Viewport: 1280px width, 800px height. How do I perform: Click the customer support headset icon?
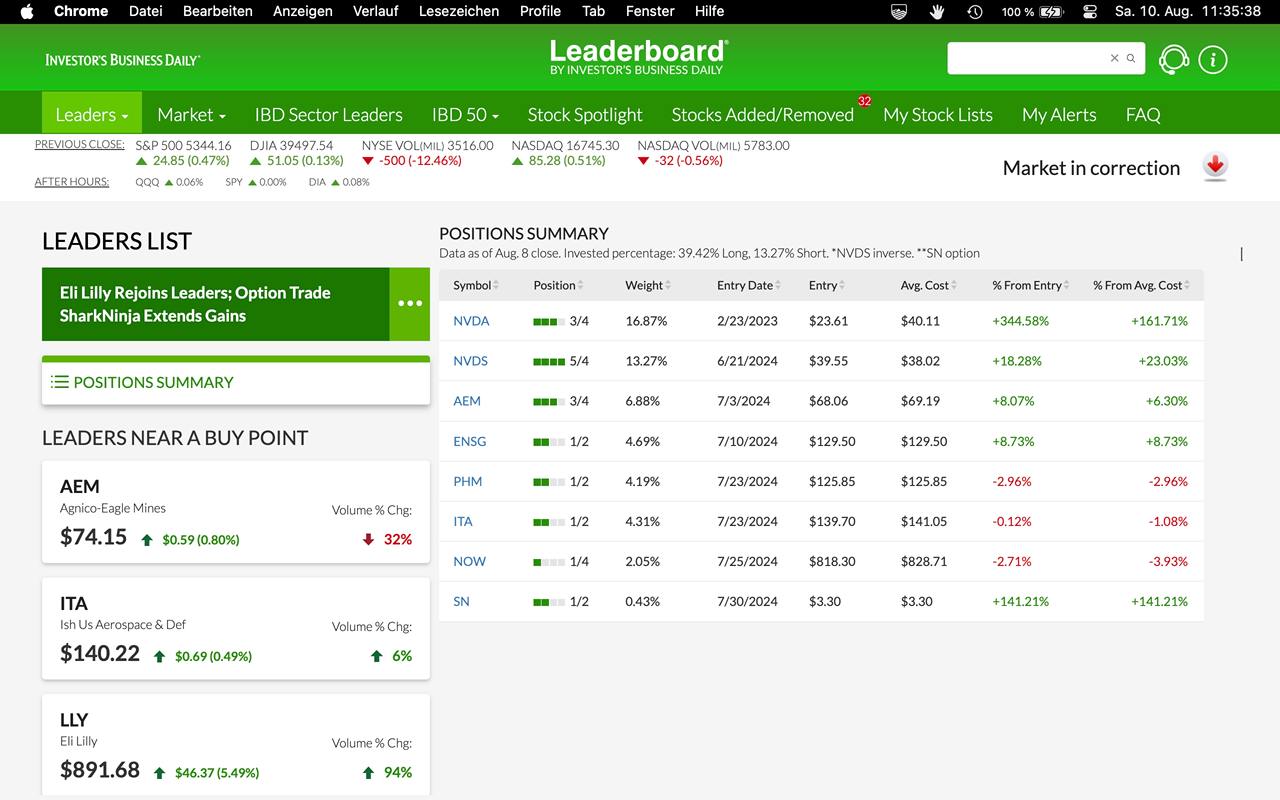tap(1173, 60)
